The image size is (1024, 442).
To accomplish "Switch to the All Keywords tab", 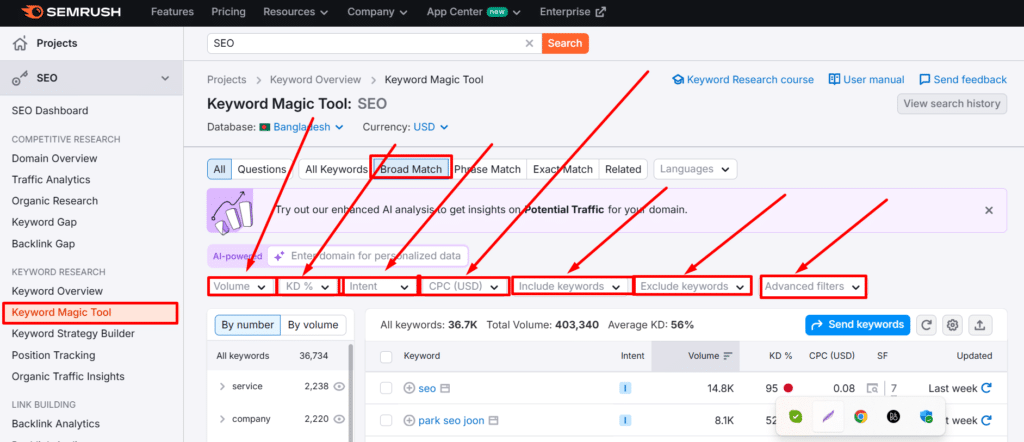I will click(336, 169).
